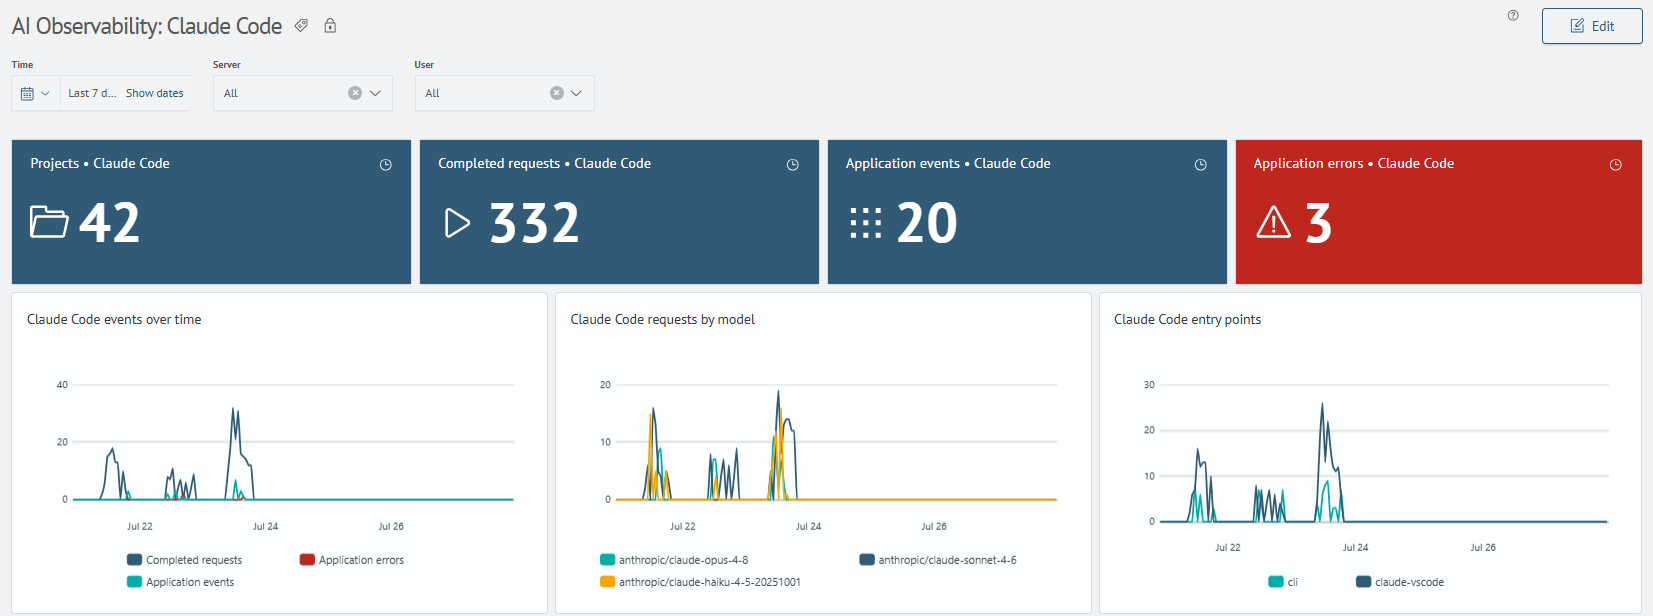The image size is (1653, 616).
Task: Toggle the Completed requests legend swatch
Action: pyautogui.click(x=134, y=560)
